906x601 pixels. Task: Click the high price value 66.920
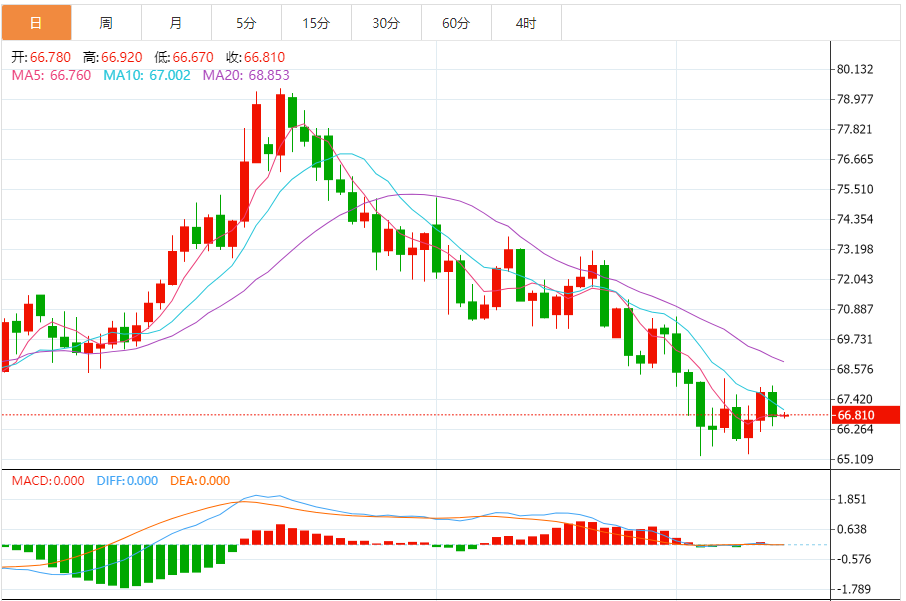[x=122, y=57]
